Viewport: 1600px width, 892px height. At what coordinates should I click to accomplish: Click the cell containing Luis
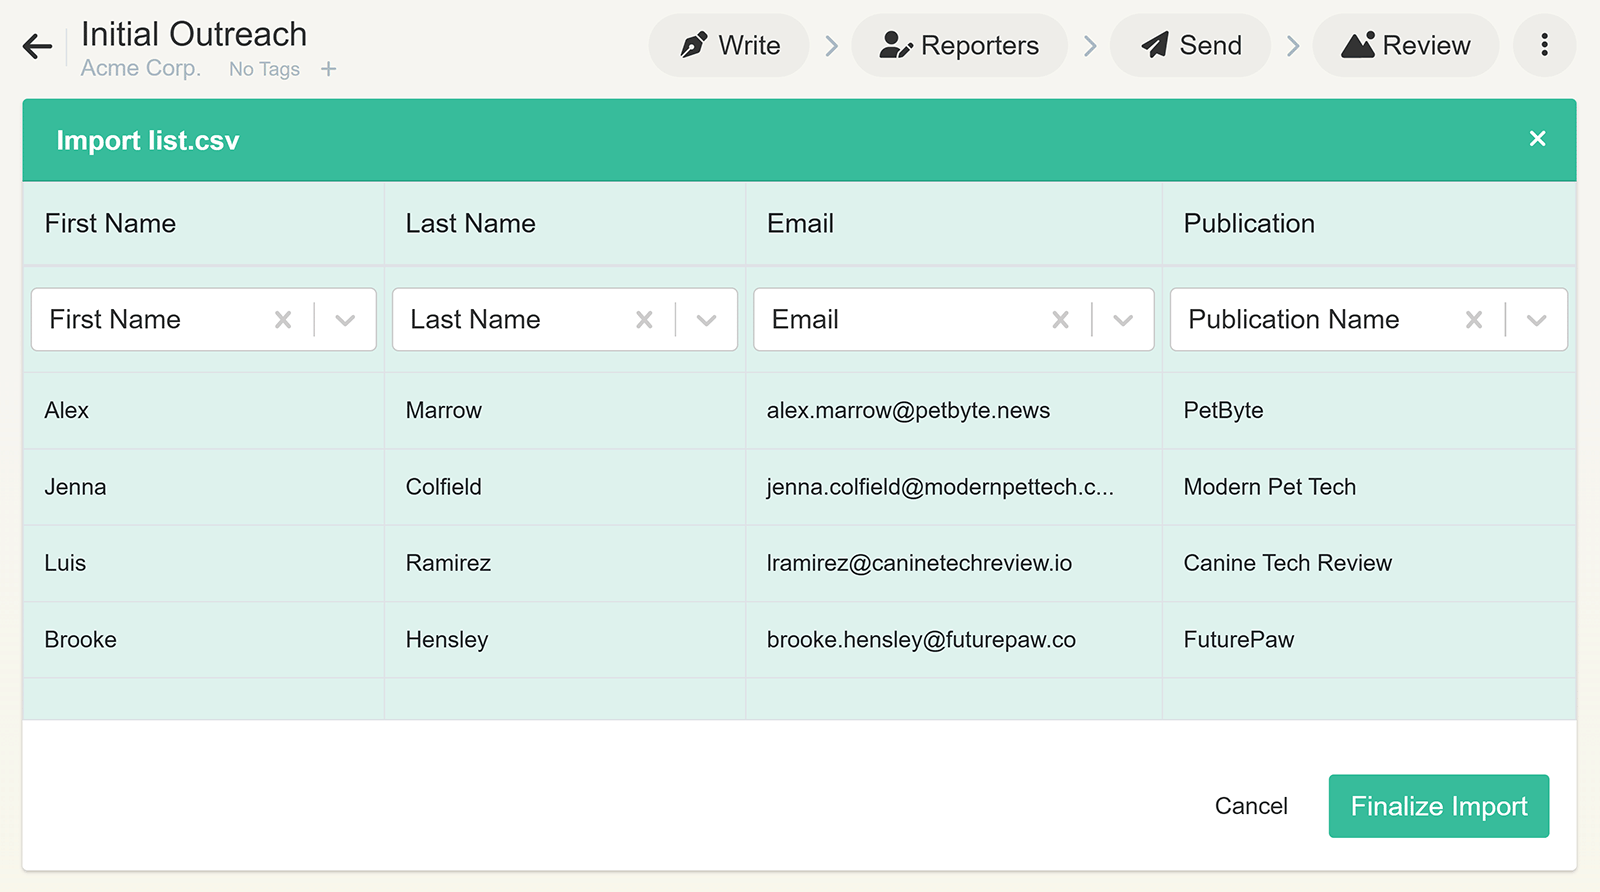click(x=204, y=563)
